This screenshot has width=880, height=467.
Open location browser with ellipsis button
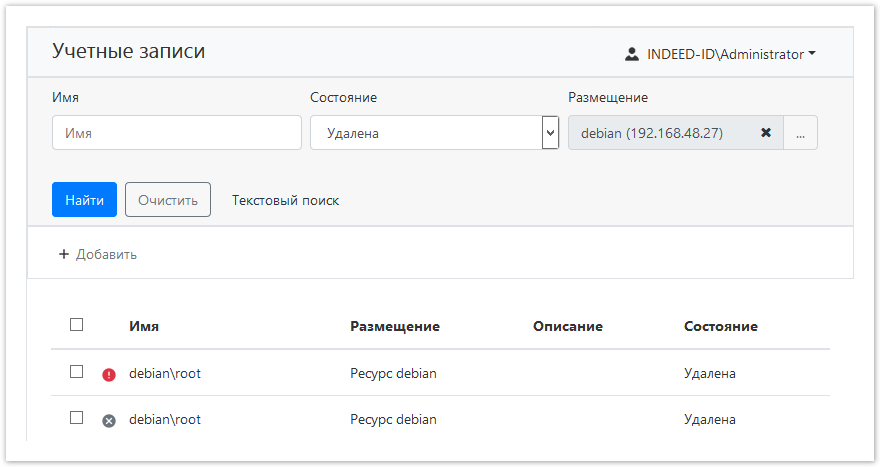[x=800, y=133]
